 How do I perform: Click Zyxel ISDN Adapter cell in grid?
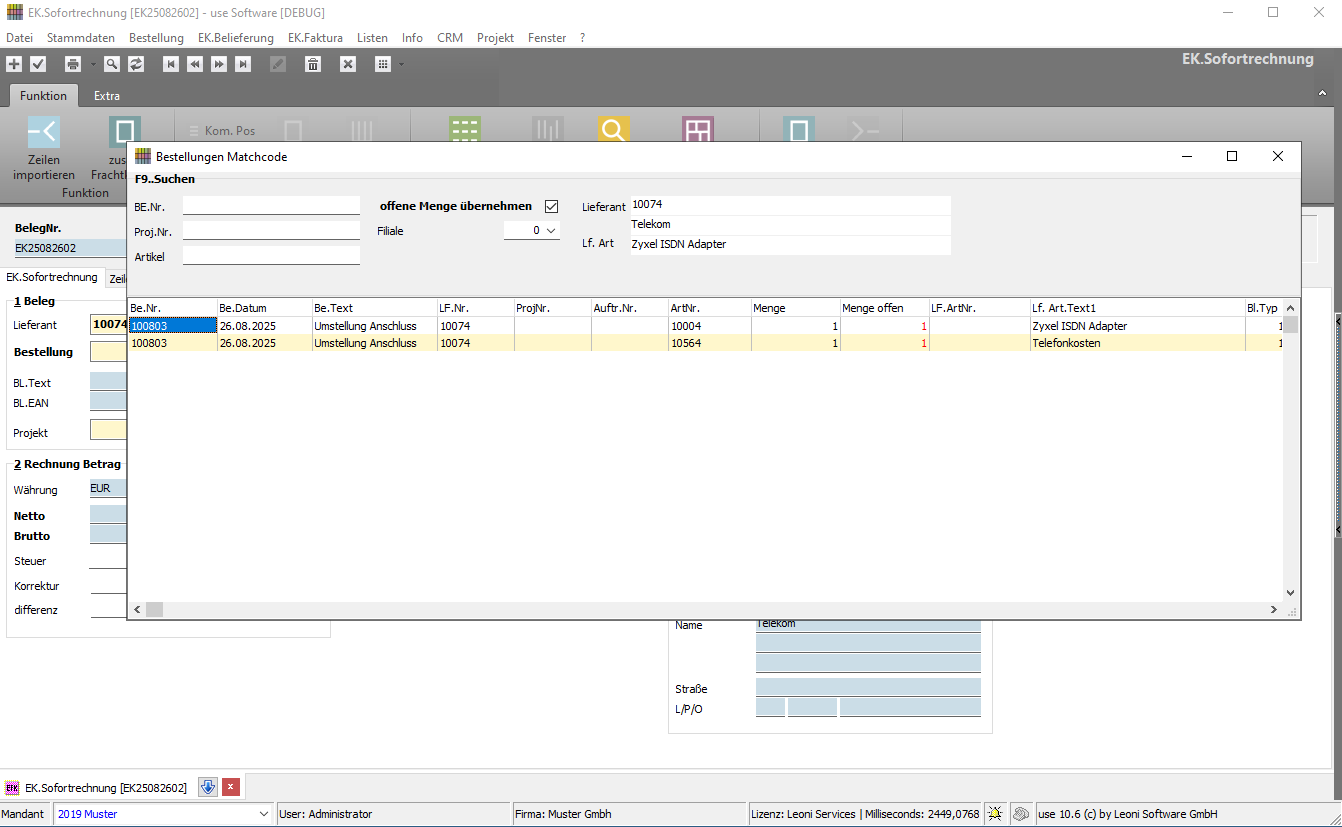[1137, 326]
